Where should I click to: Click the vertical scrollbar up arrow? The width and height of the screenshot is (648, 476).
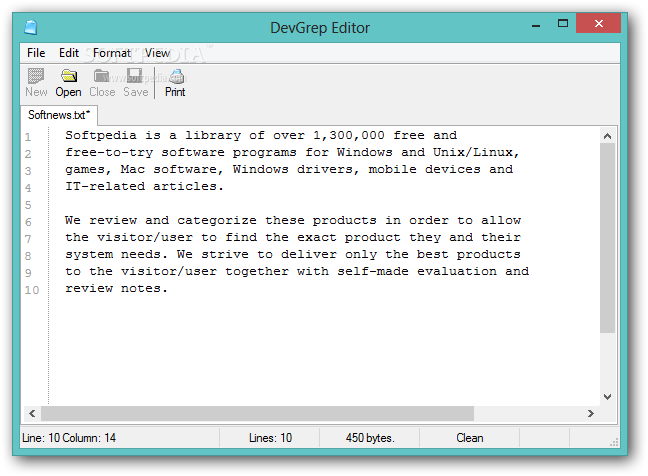[x=607, y=136]
